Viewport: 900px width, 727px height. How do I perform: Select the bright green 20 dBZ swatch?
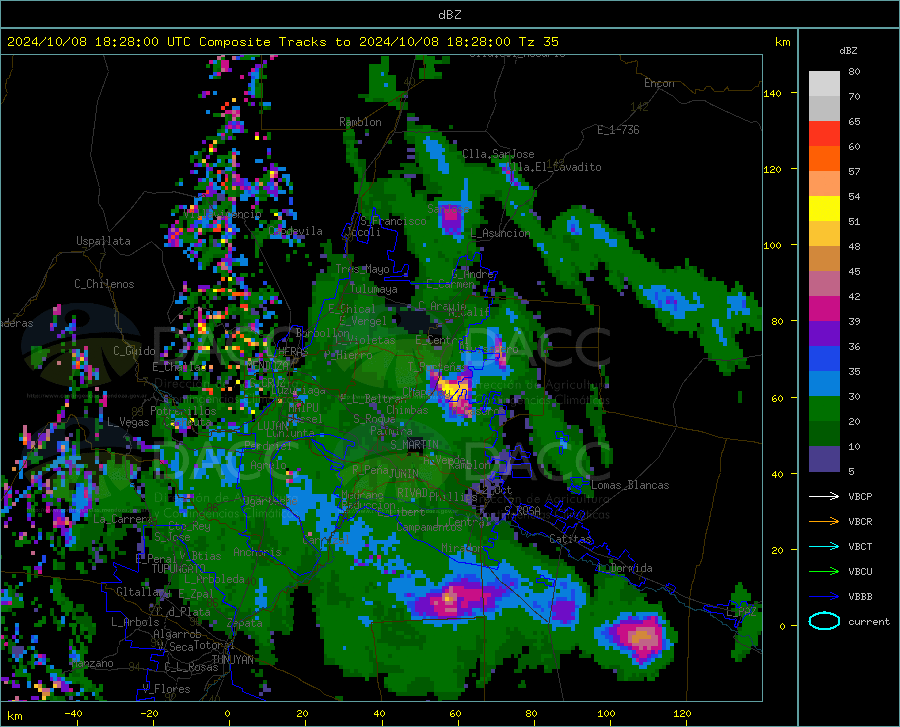pos(824,409)
